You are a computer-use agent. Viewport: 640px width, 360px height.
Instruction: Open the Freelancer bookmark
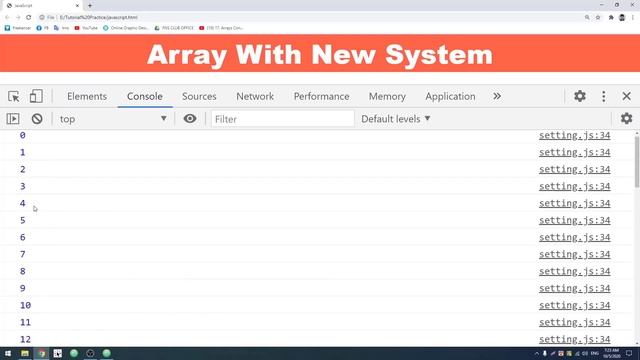pos(18,28)
